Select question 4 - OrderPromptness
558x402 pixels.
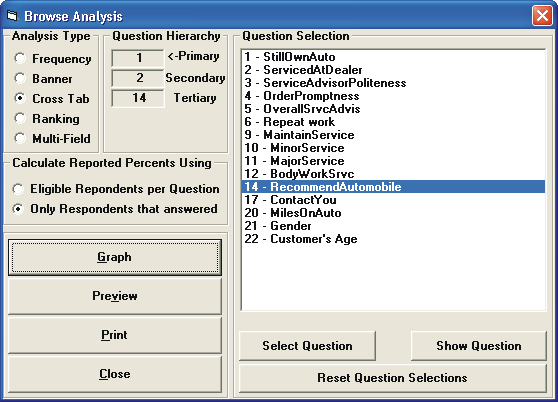point(393,96)
